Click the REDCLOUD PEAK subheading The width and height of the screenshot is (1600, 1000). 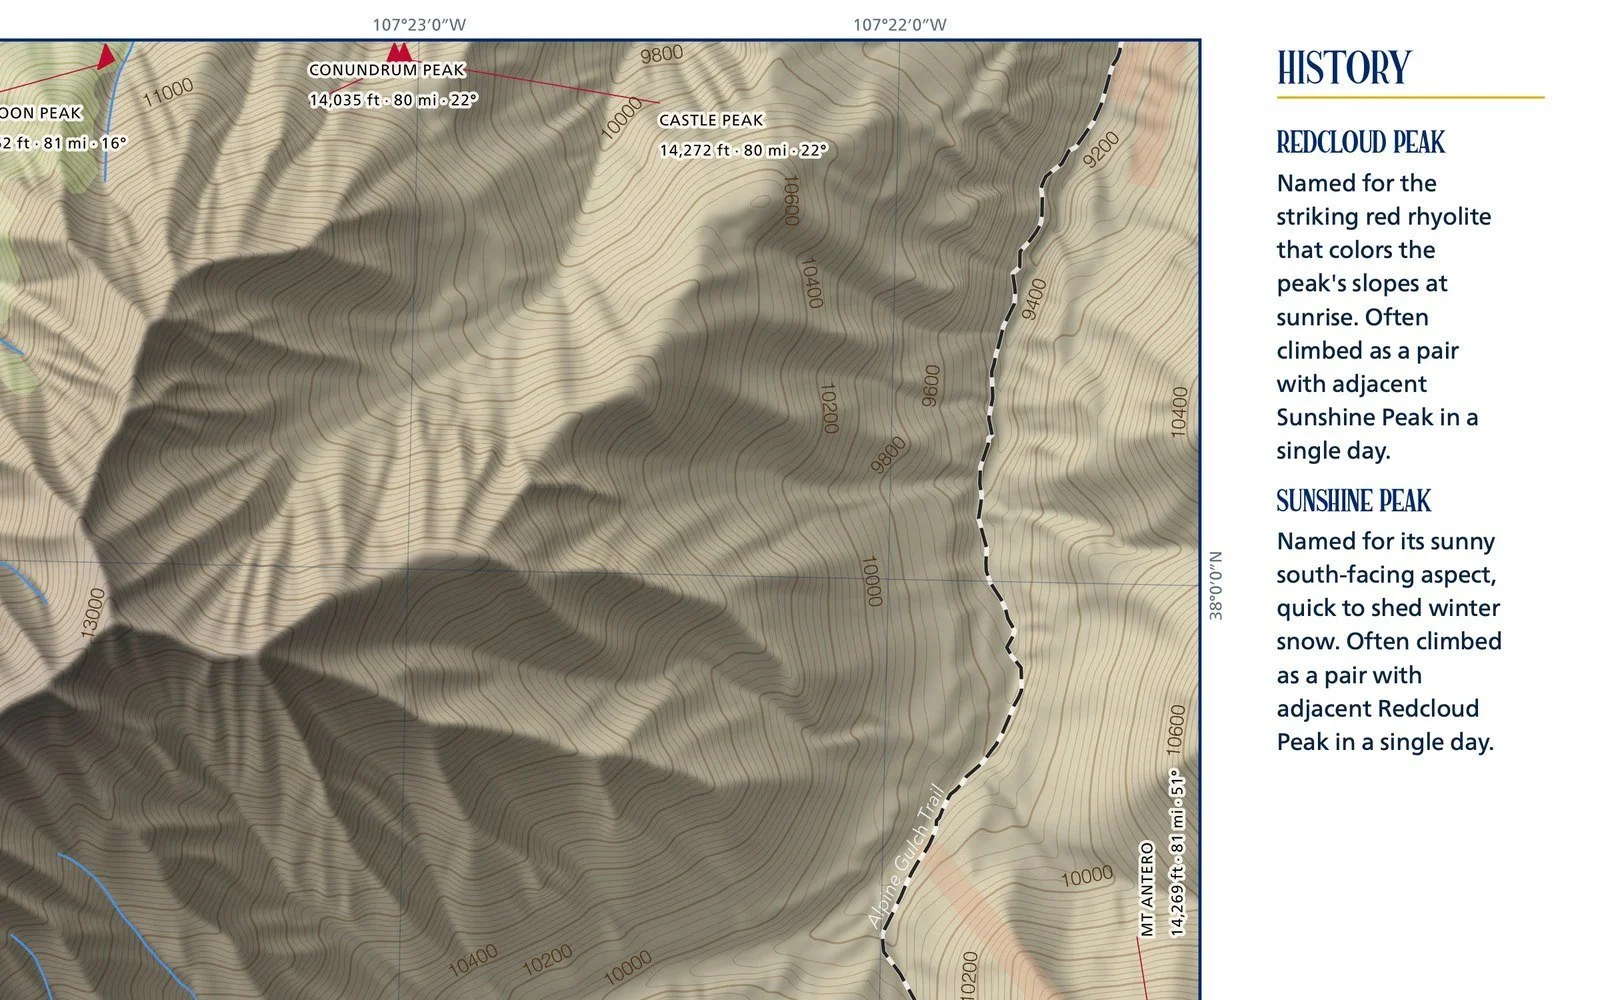click(x=1360, y=143)
